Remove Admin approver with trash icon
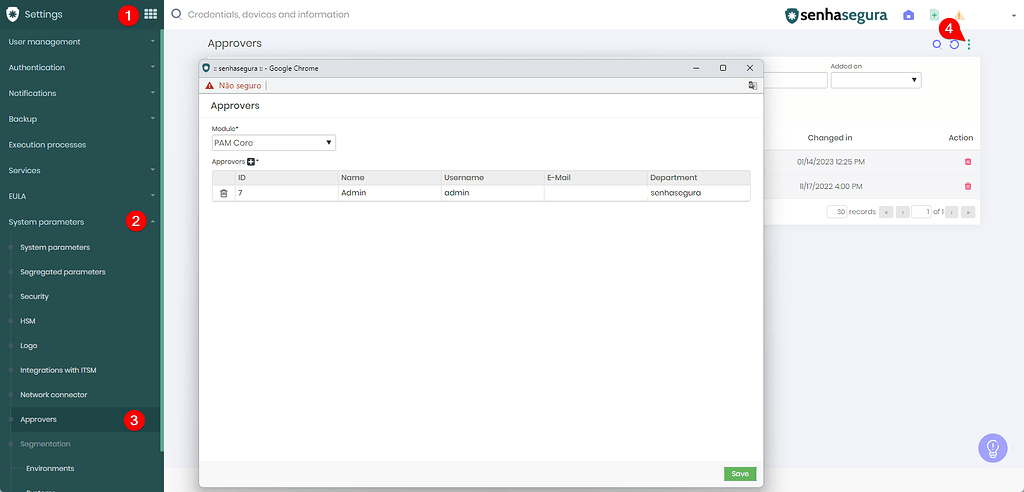This screenshot has height=492, width=1024. tap(223, 193)
